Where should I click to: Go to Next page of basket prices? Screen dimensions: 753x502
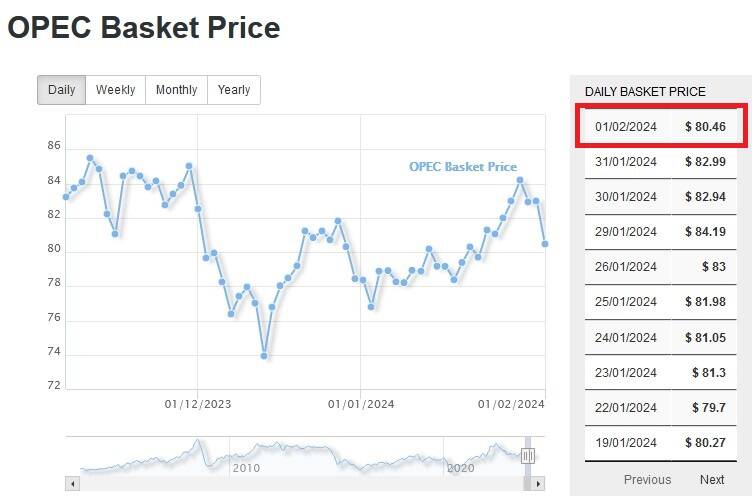click(x=711, y=480)
